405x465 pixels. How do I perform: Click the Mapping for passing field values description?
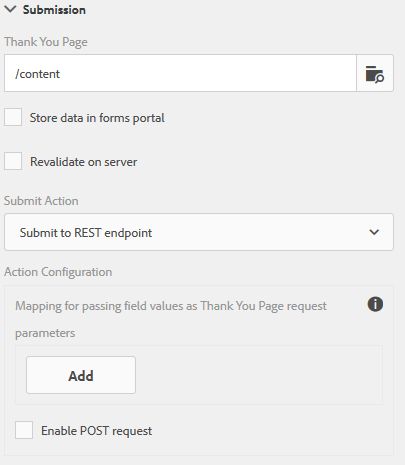tap(171, 319)
